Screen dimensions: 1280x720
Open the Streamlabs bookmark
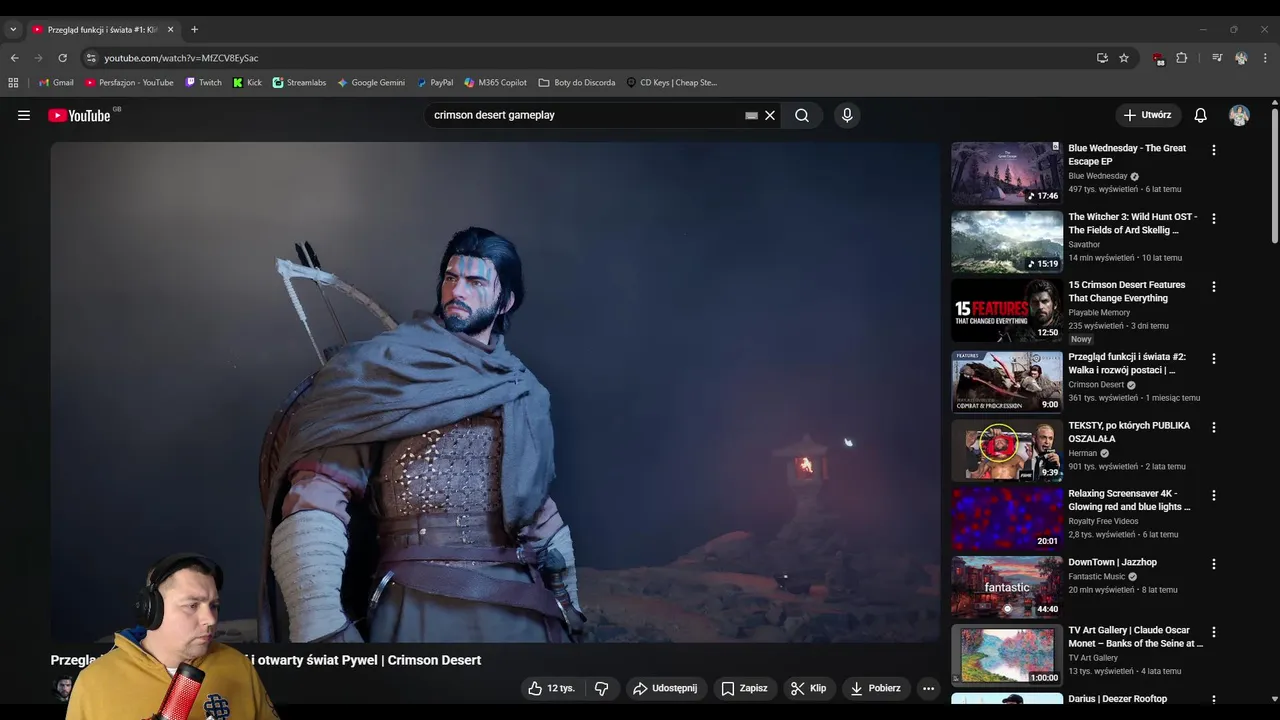pyautogui.click(x=299, y=83)
